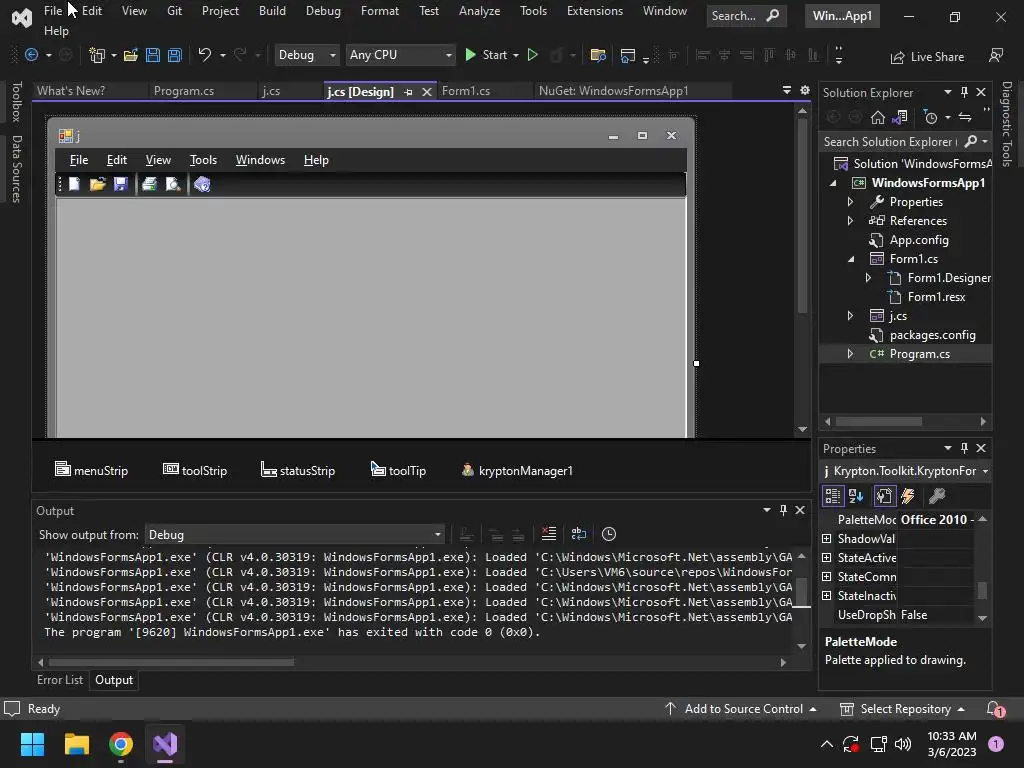
Task: Toggle the Properties view button in Properties panel
Action: pyautogui.click(x=884, y=496)
